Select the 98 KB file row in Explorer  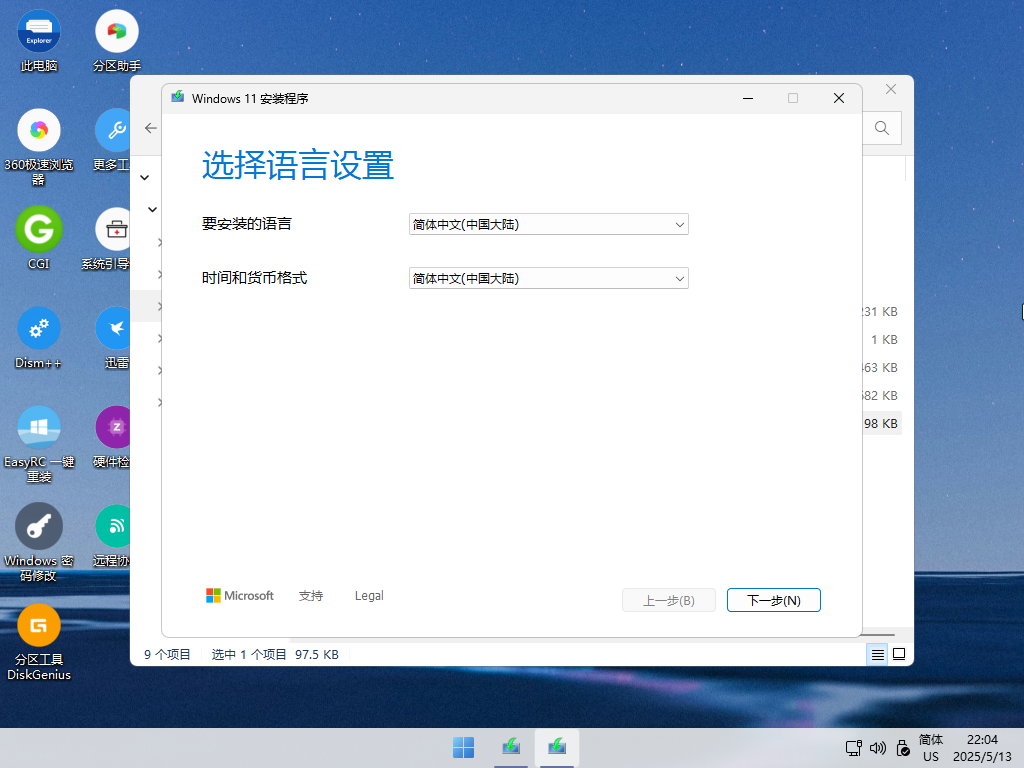(x=882, y=423)
